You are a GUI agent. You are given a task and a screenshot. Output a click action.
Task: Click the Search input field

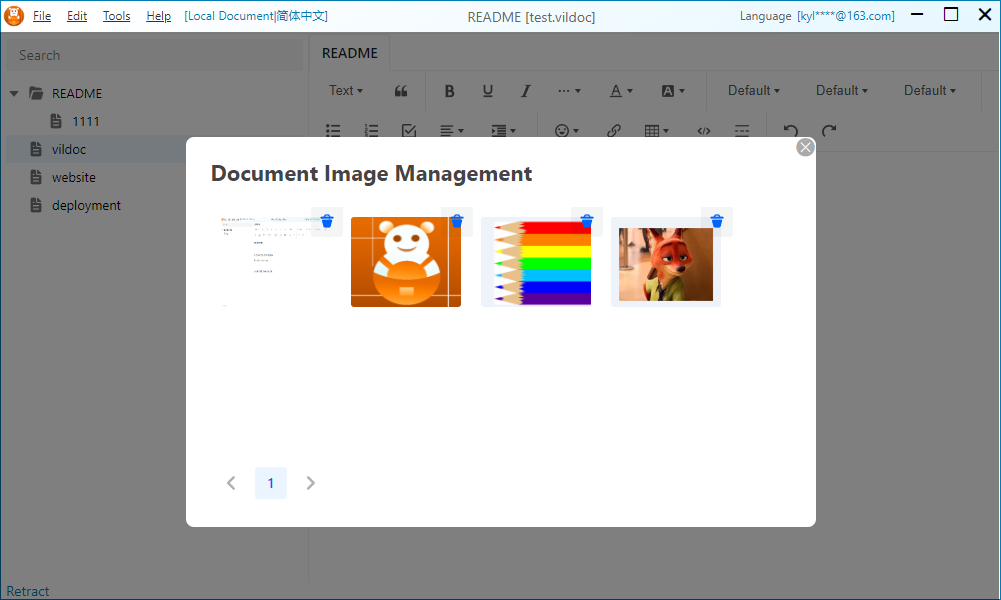155,55
